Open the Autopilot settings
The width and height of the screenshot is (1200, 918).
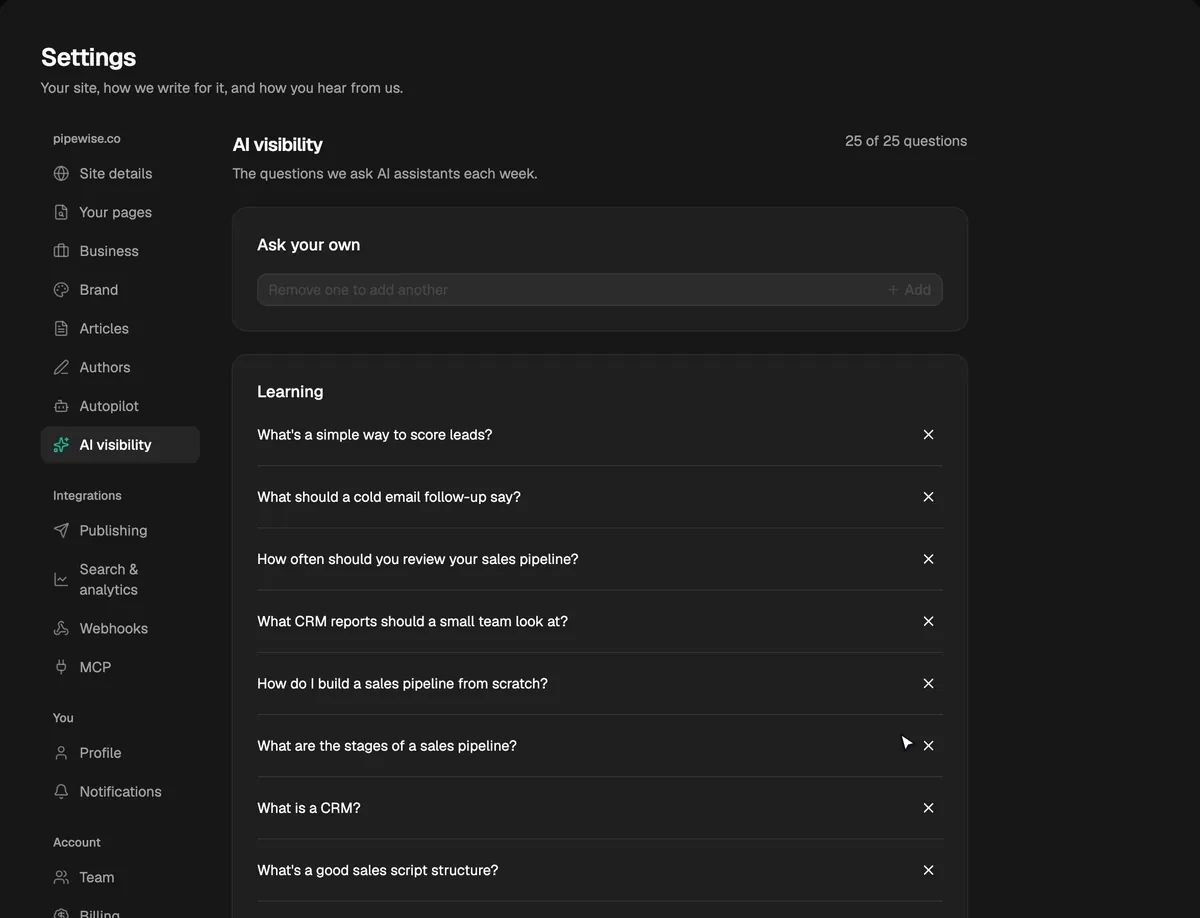coord(120,406)
